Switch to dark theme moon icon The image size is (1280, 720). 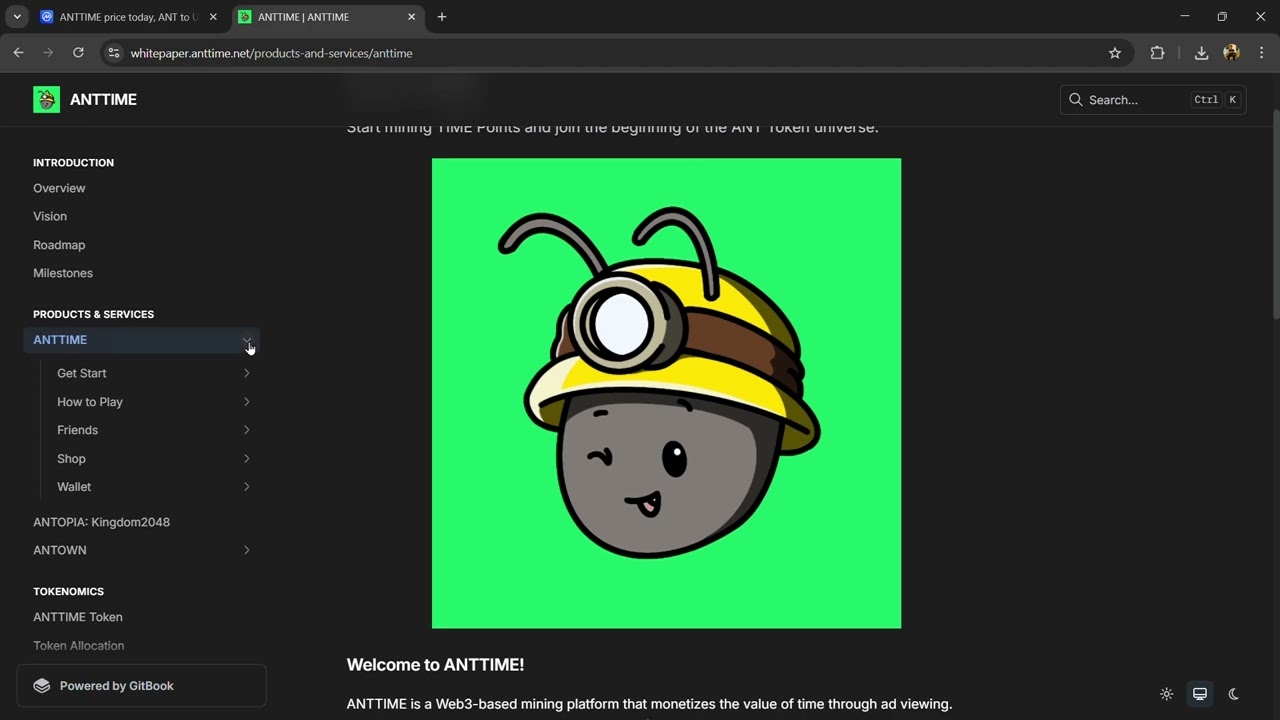point(1234,694)
